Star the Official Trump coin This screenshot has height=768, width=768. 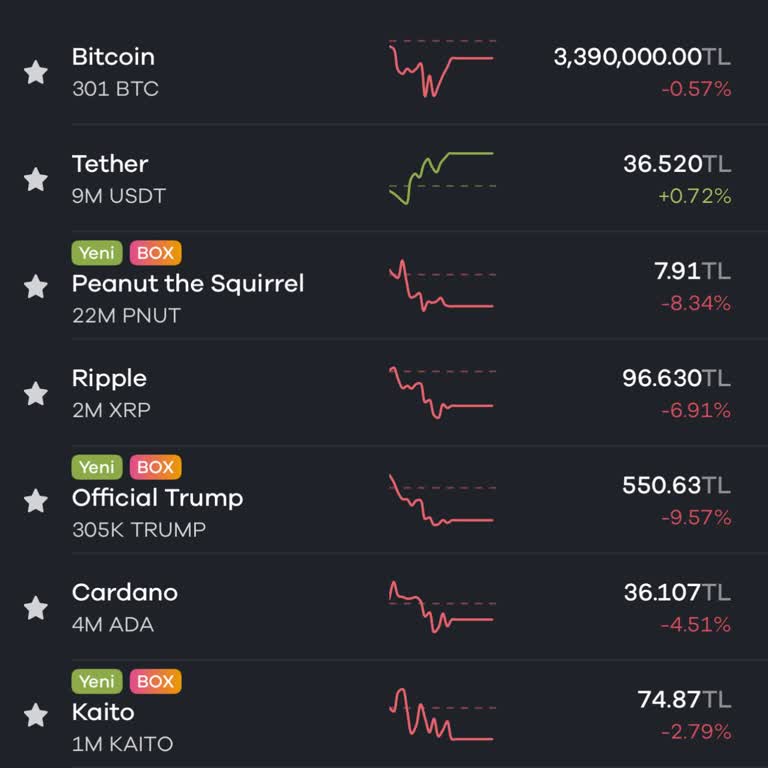pos(36,501)
